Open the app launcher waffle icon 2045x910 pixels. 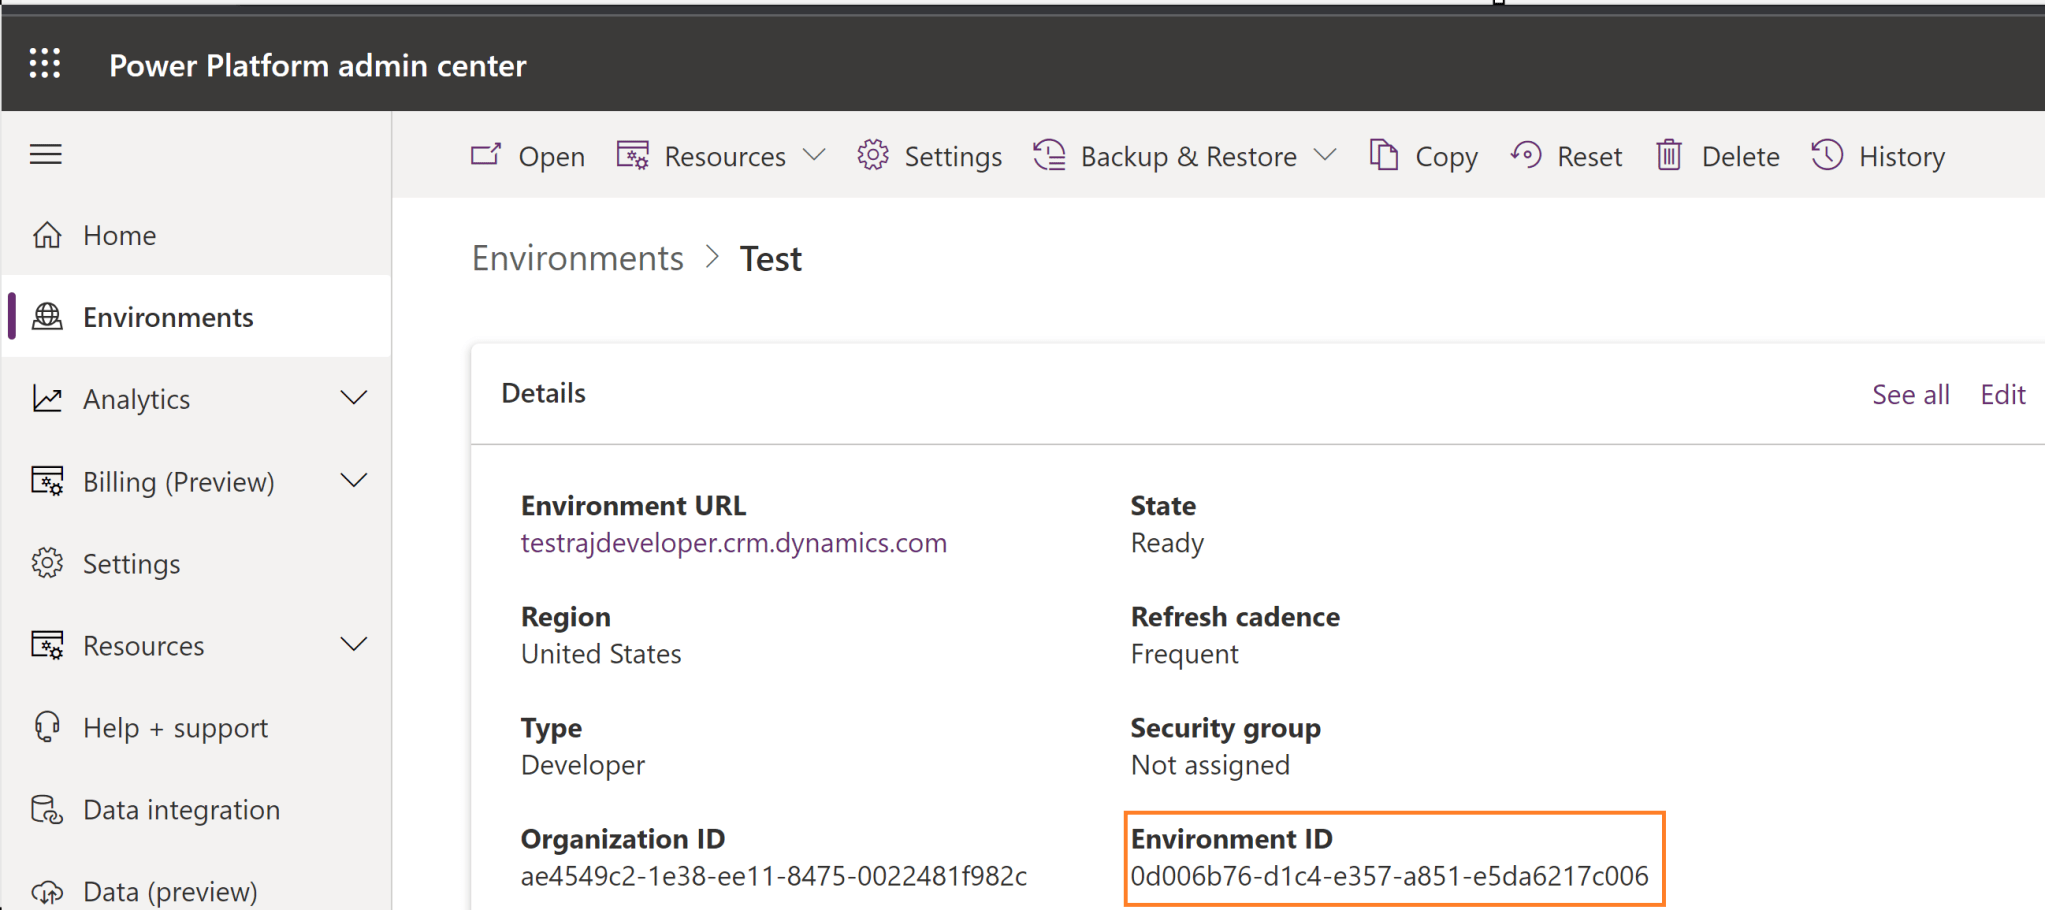coord(45,63)
